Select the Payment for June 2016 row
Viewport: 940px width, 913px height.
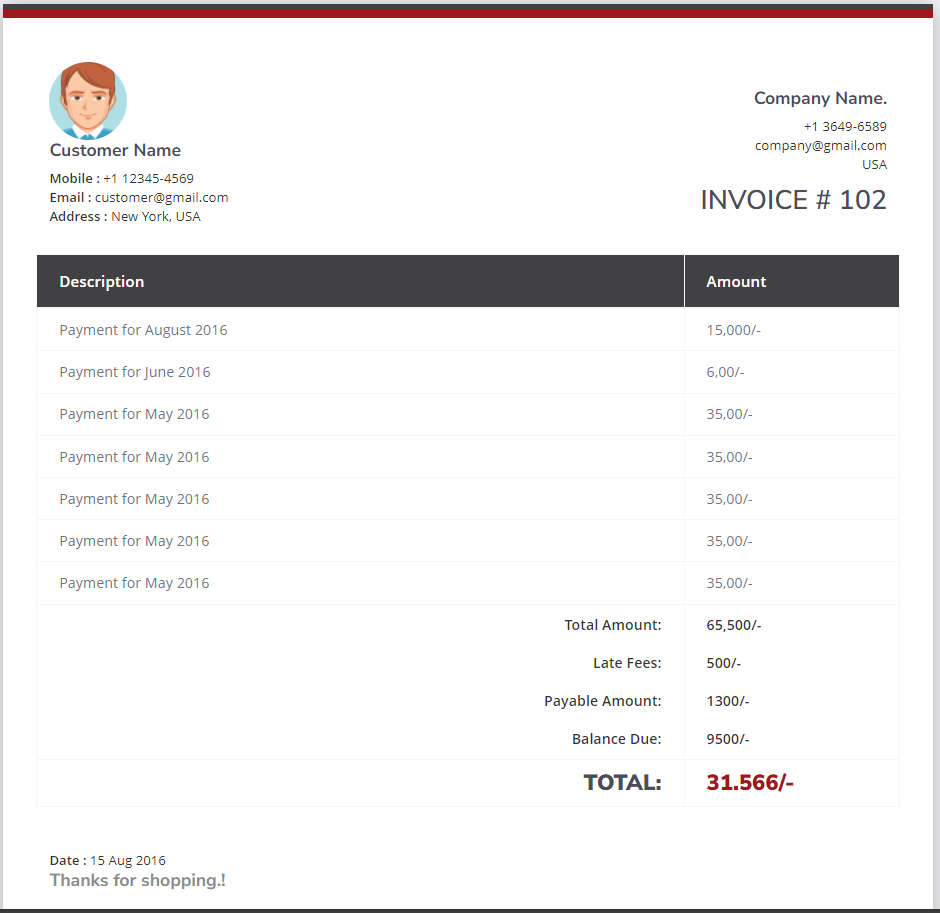pos(135,372)
